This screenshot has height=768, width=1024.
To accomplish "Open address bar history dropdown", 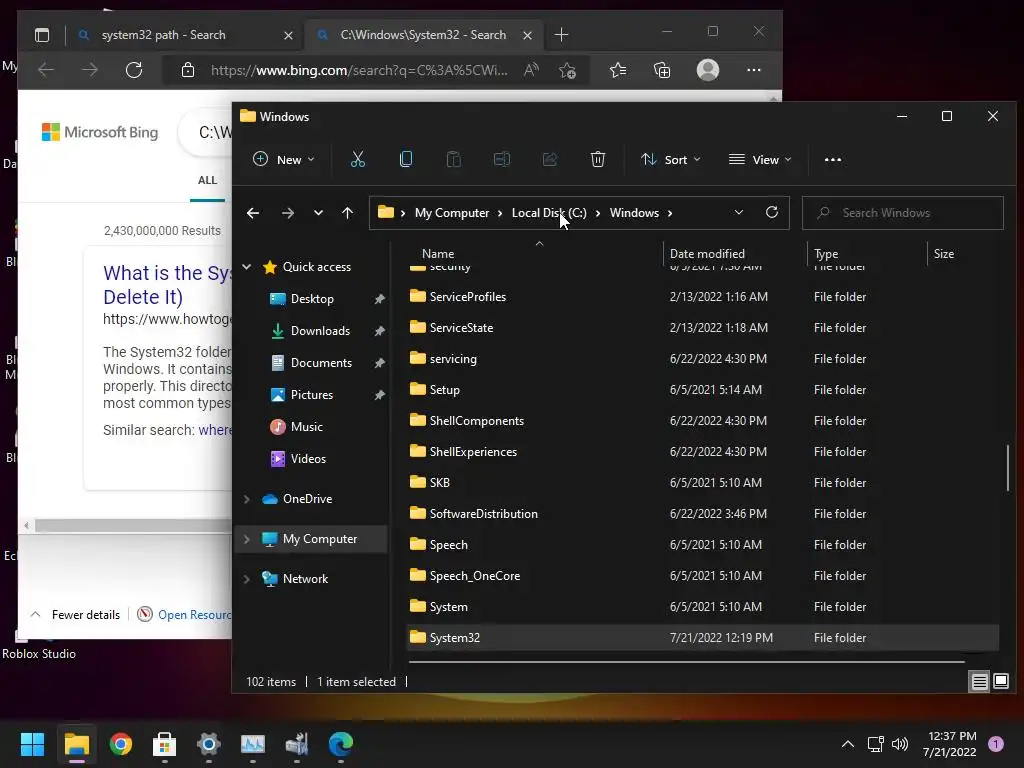I will click(739, 212).
